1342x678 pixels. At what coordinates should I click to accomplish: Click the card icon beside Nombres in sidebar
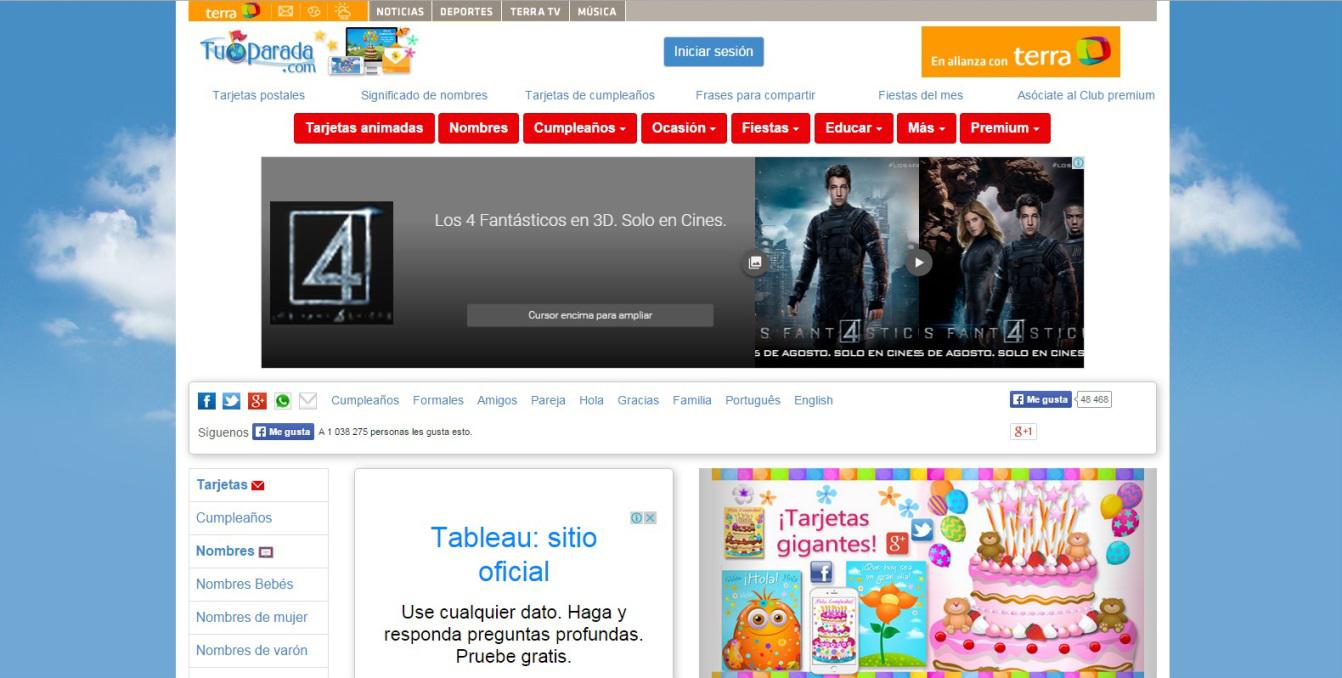tap(266, 552)
